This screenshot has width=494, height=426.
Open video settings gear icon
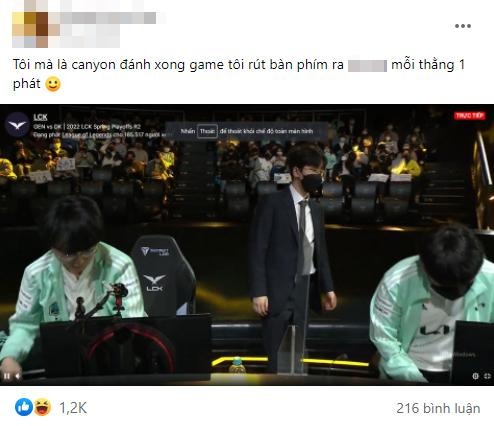475,376
